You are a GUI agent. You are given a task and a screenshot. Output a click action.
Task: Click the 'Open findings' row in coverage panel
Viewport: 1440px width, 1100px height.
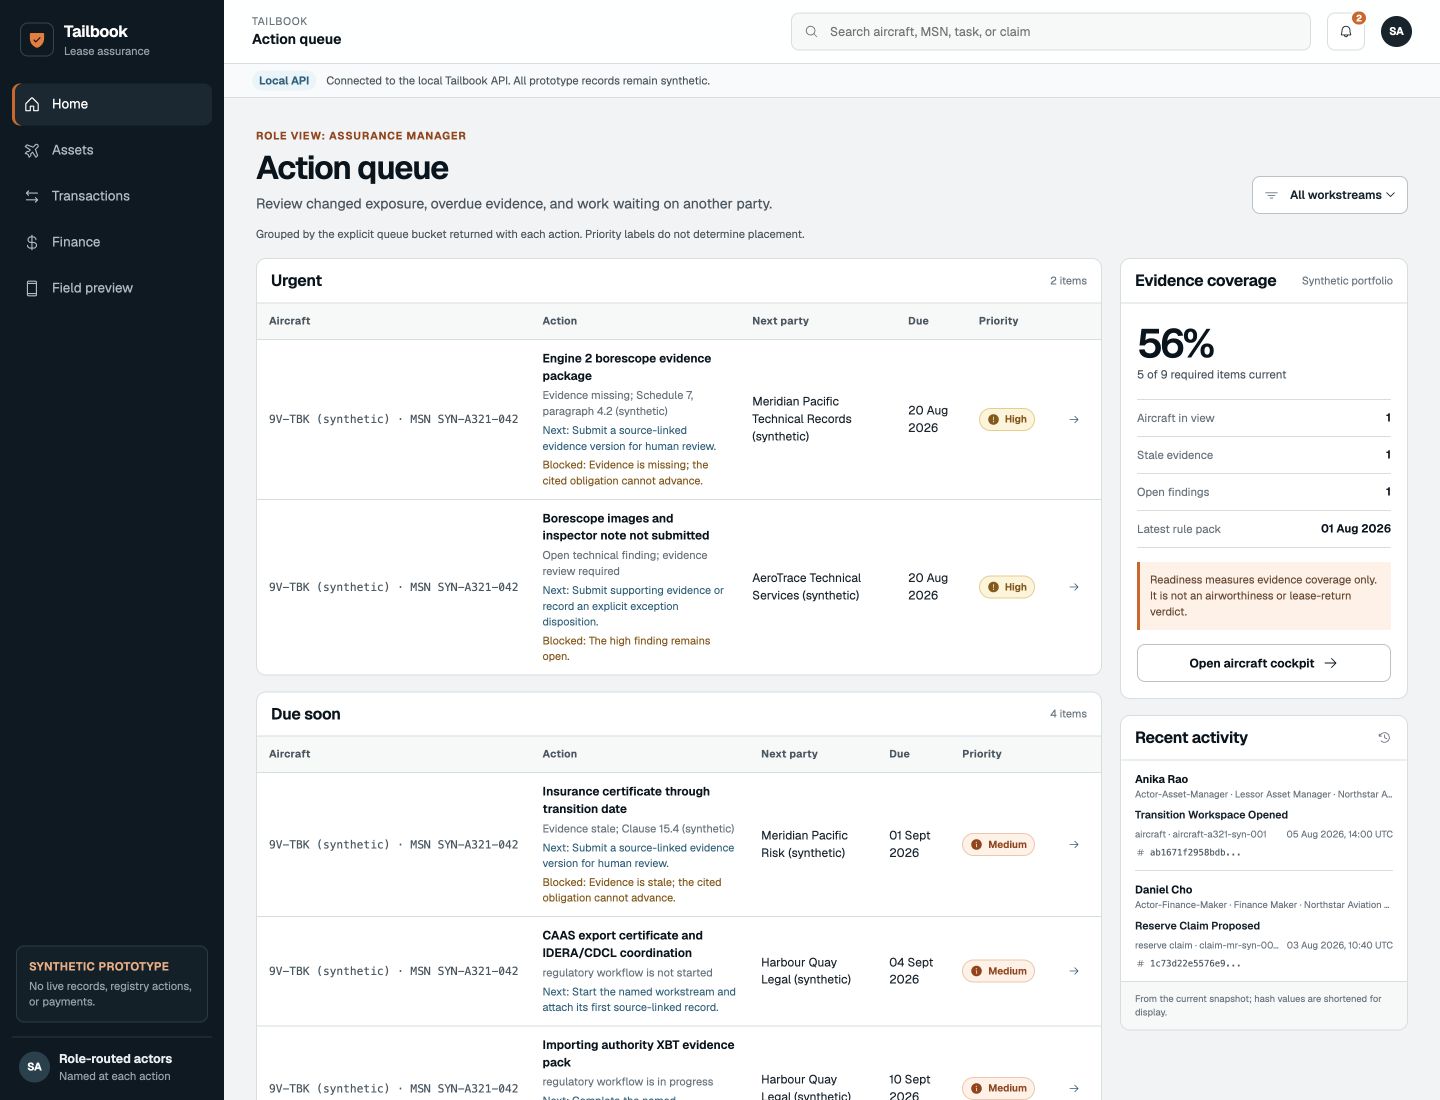coord(1264,492)
